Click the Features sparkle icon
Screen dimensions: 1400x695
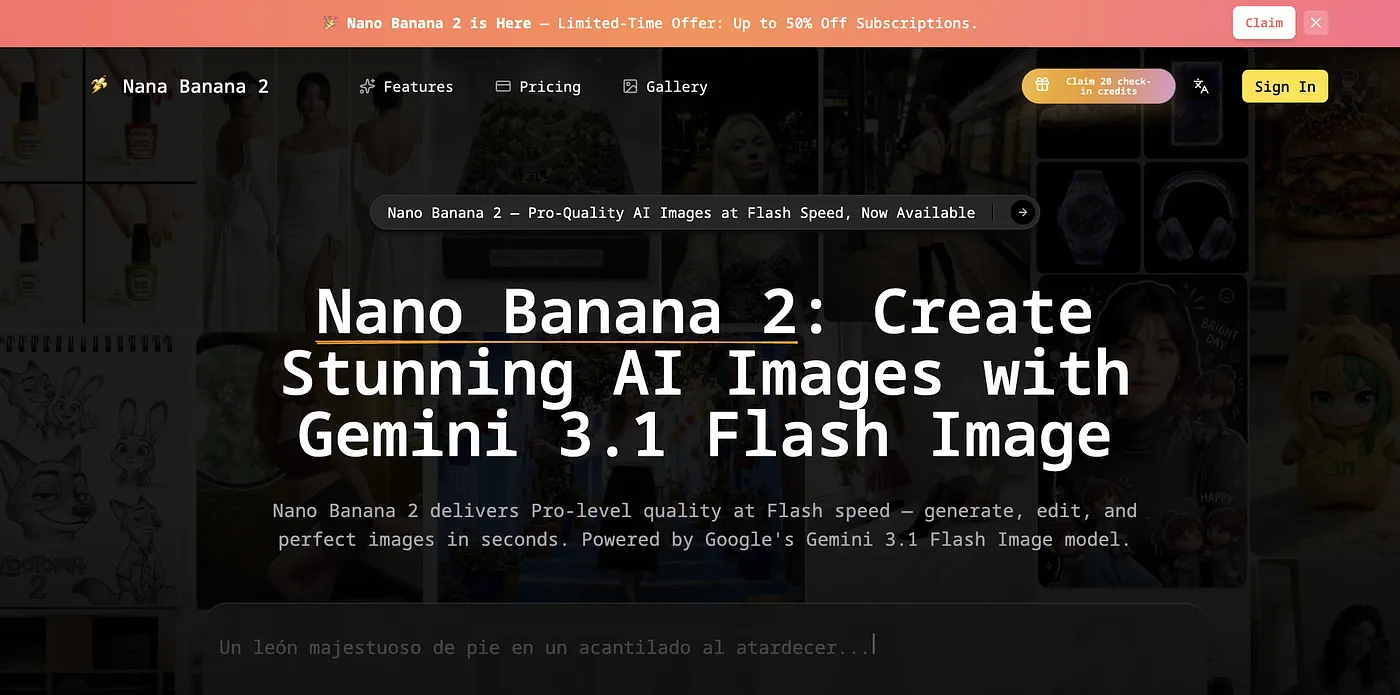click(x=367, y=87)
